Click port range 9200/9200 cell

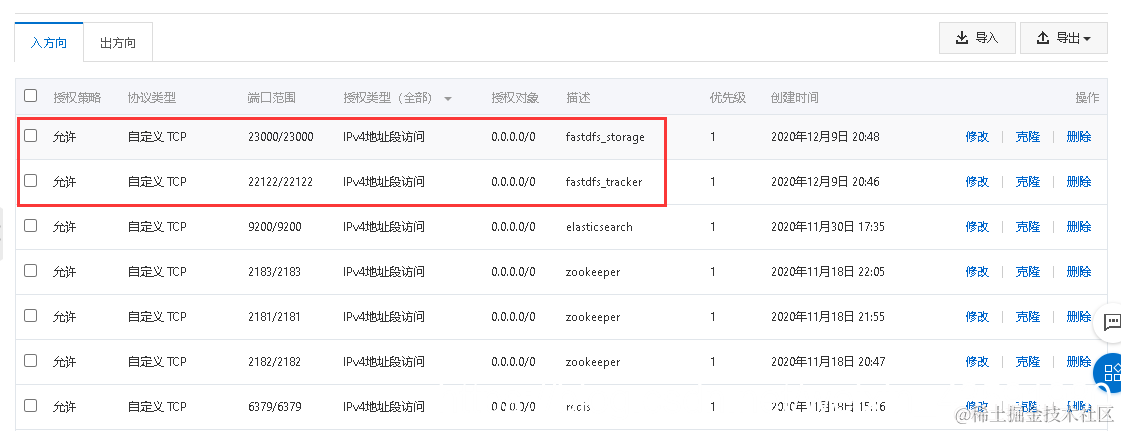pos(275,227)
